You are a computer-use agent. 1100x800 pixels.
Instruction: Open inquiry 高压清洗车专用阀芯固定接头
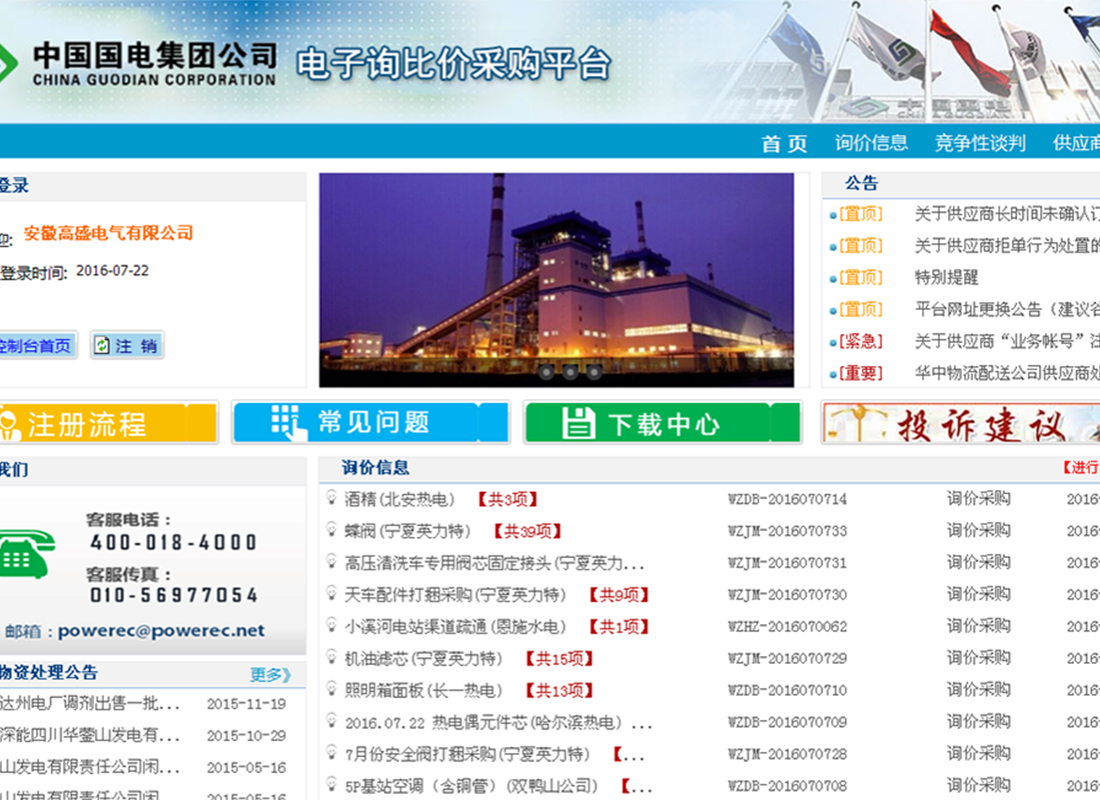pos(494,564)
